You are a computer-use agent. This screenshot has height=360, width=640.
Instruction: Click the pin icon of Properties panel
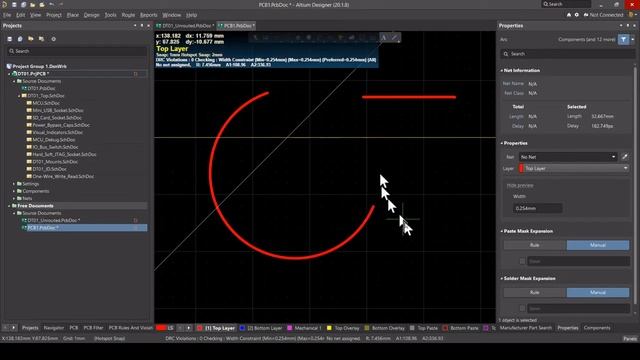click(x=628, y=26)
